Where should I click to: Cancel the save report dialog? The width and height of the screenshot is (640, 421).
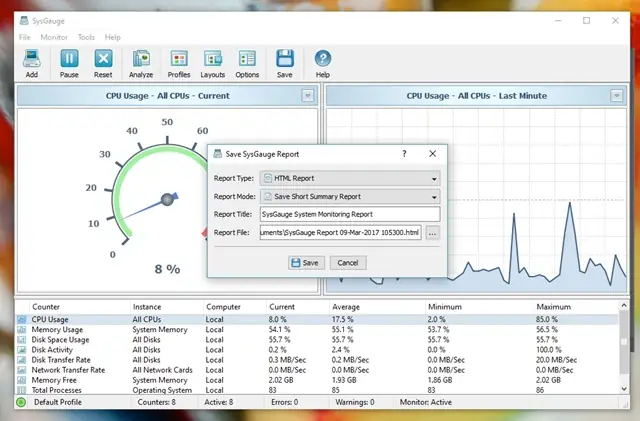pyautogui.click(x=348, y=263)
